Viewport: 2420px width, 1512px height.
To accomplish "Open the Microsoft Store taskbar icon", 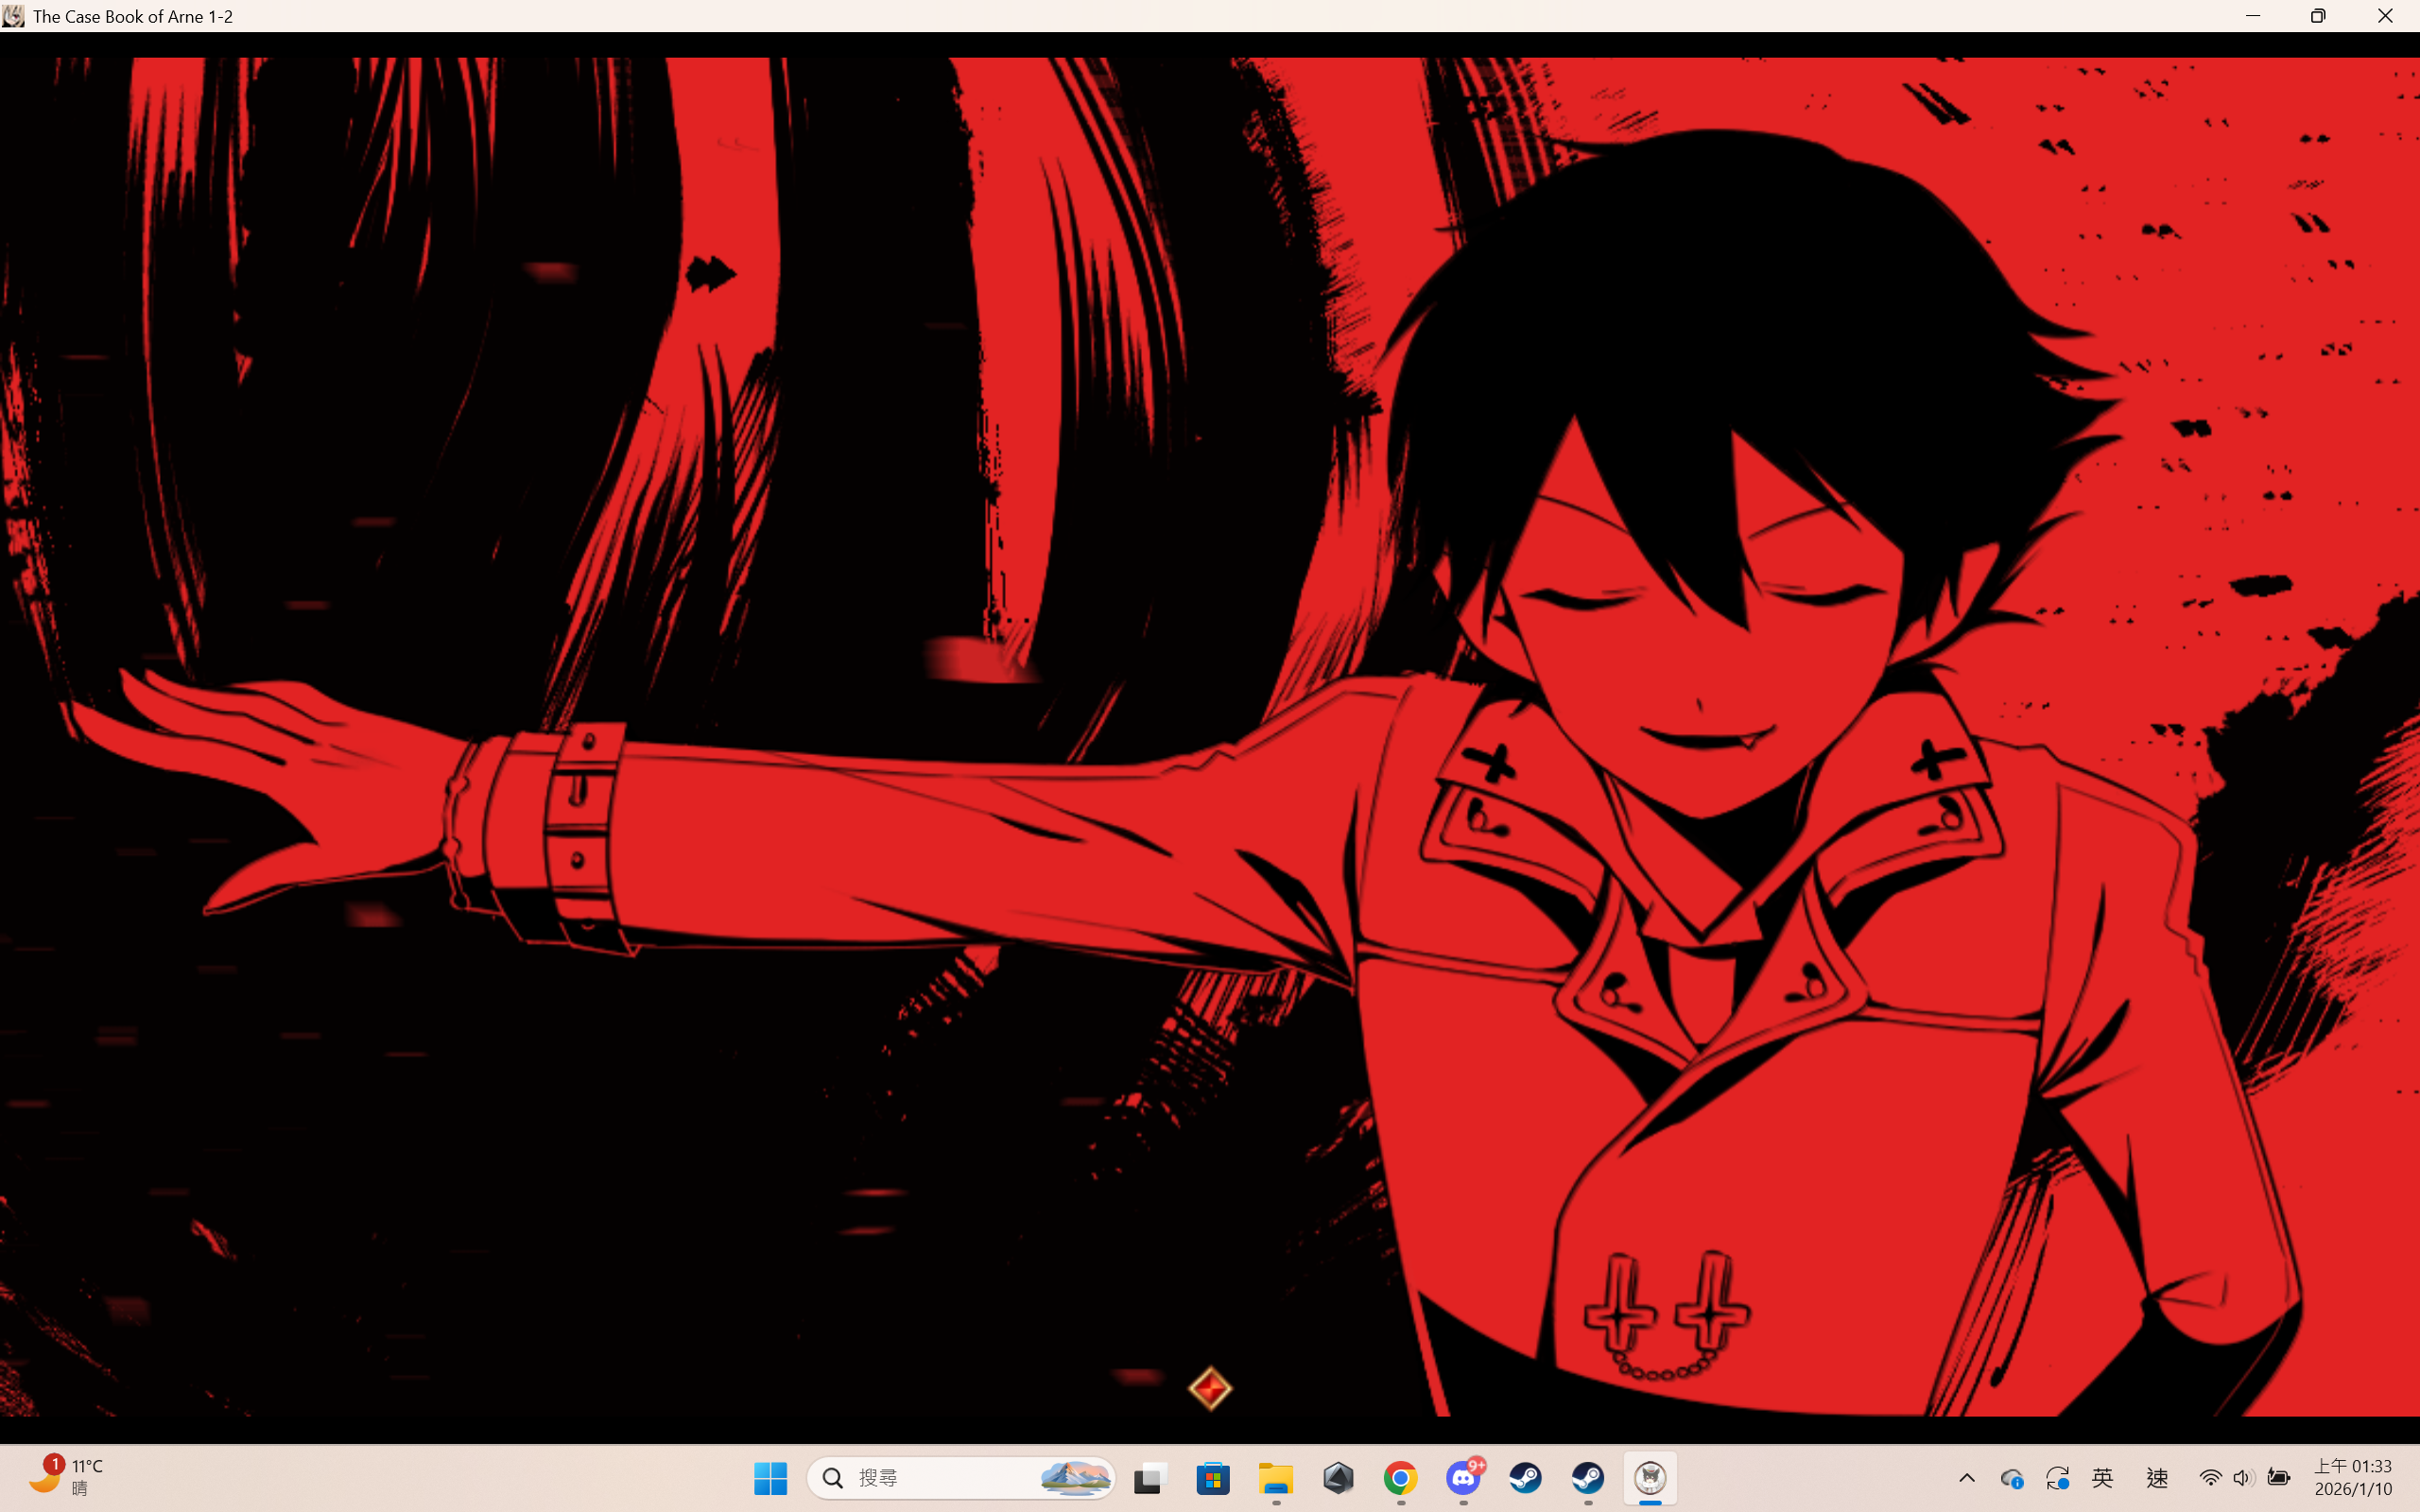I will [x=1213, y=1478].
